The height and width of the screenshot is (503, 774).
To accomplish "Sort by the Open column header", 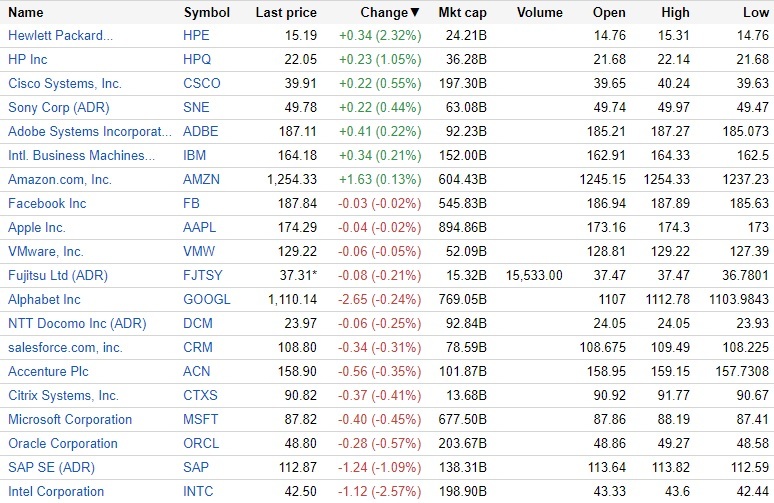I will (610, 13).
